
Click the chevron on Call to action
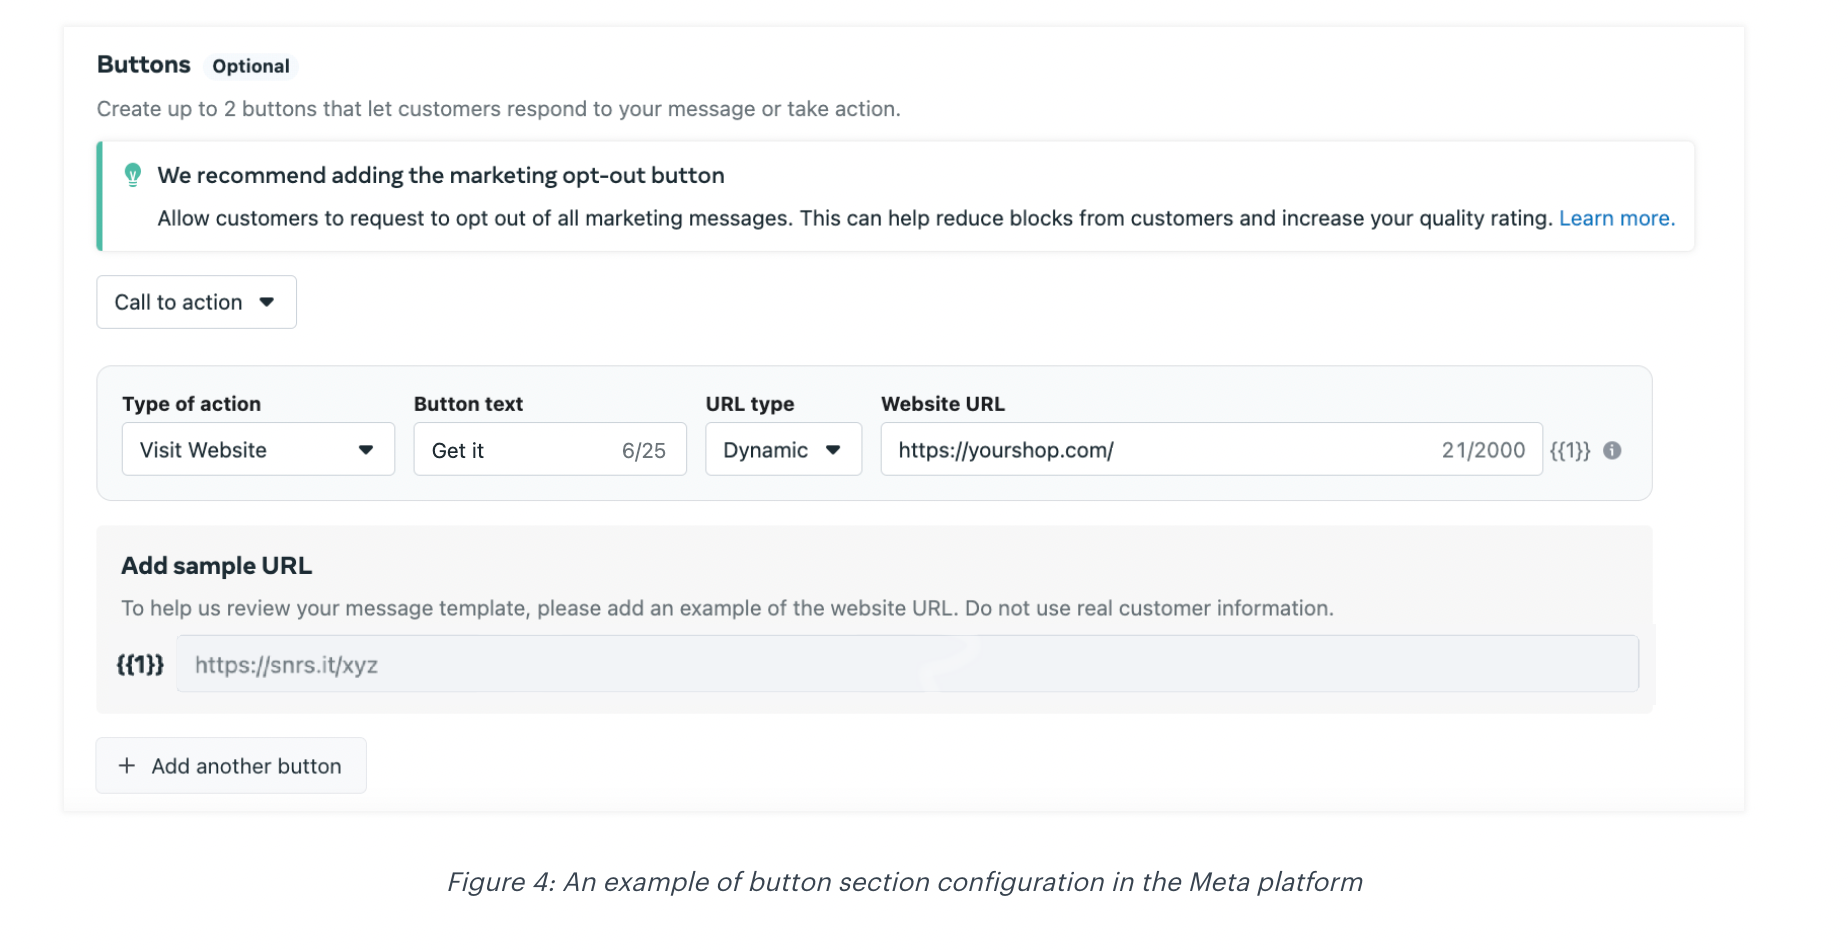pyautogui.click(x=267, y=302)
